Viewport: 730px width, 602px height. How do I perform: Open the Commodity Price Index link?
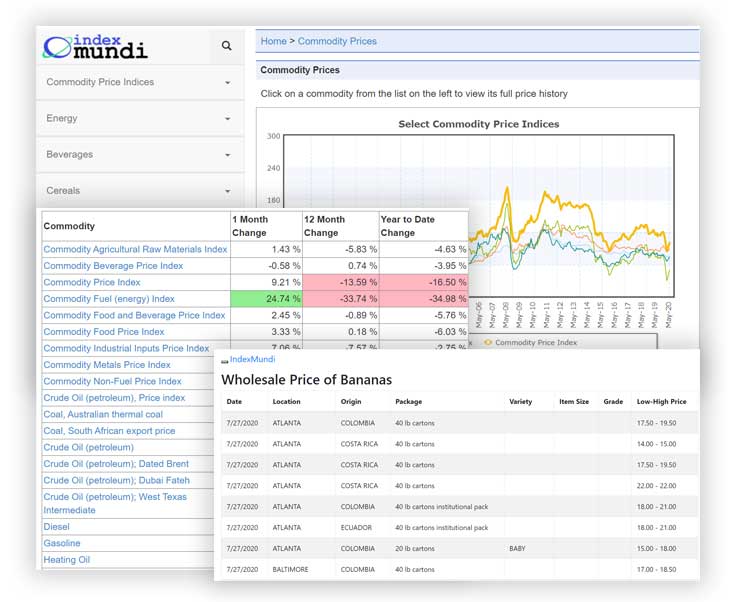click(x=92, y=282)
